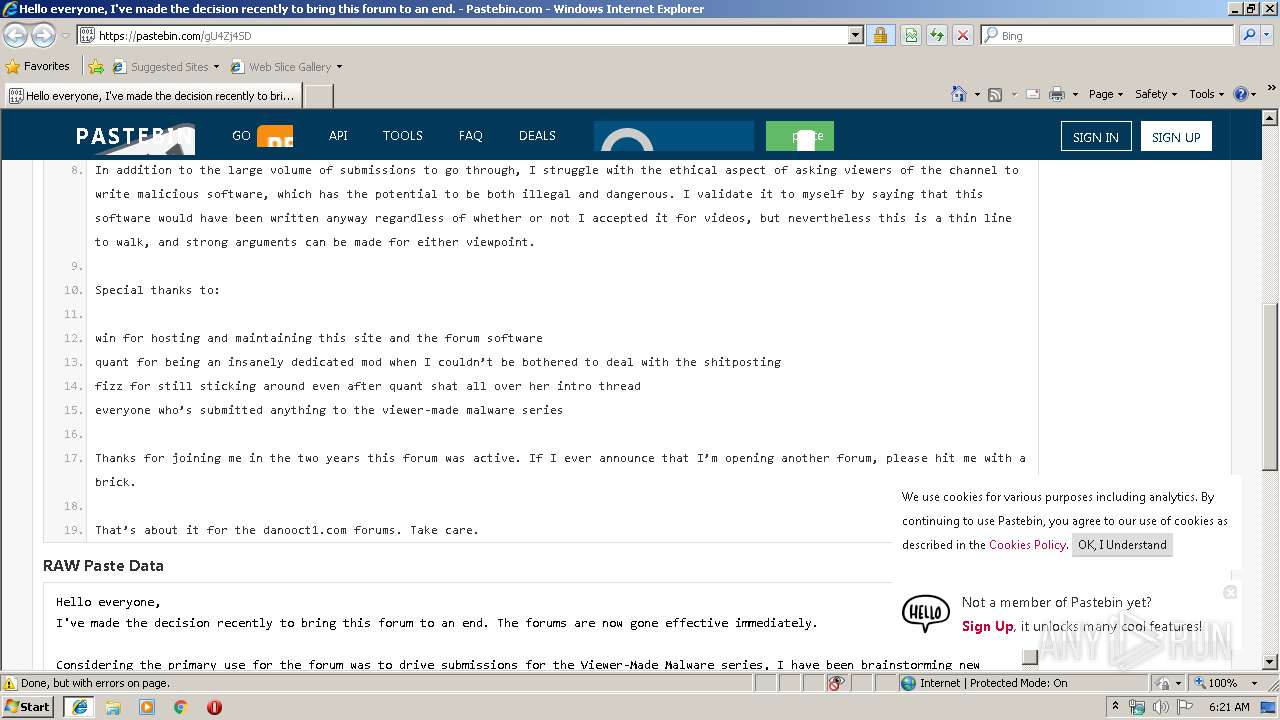This screenshot has width=1280, height=720.
Task: Expand the Web Slice Gallery dropdown
Action: coord(339,67)
